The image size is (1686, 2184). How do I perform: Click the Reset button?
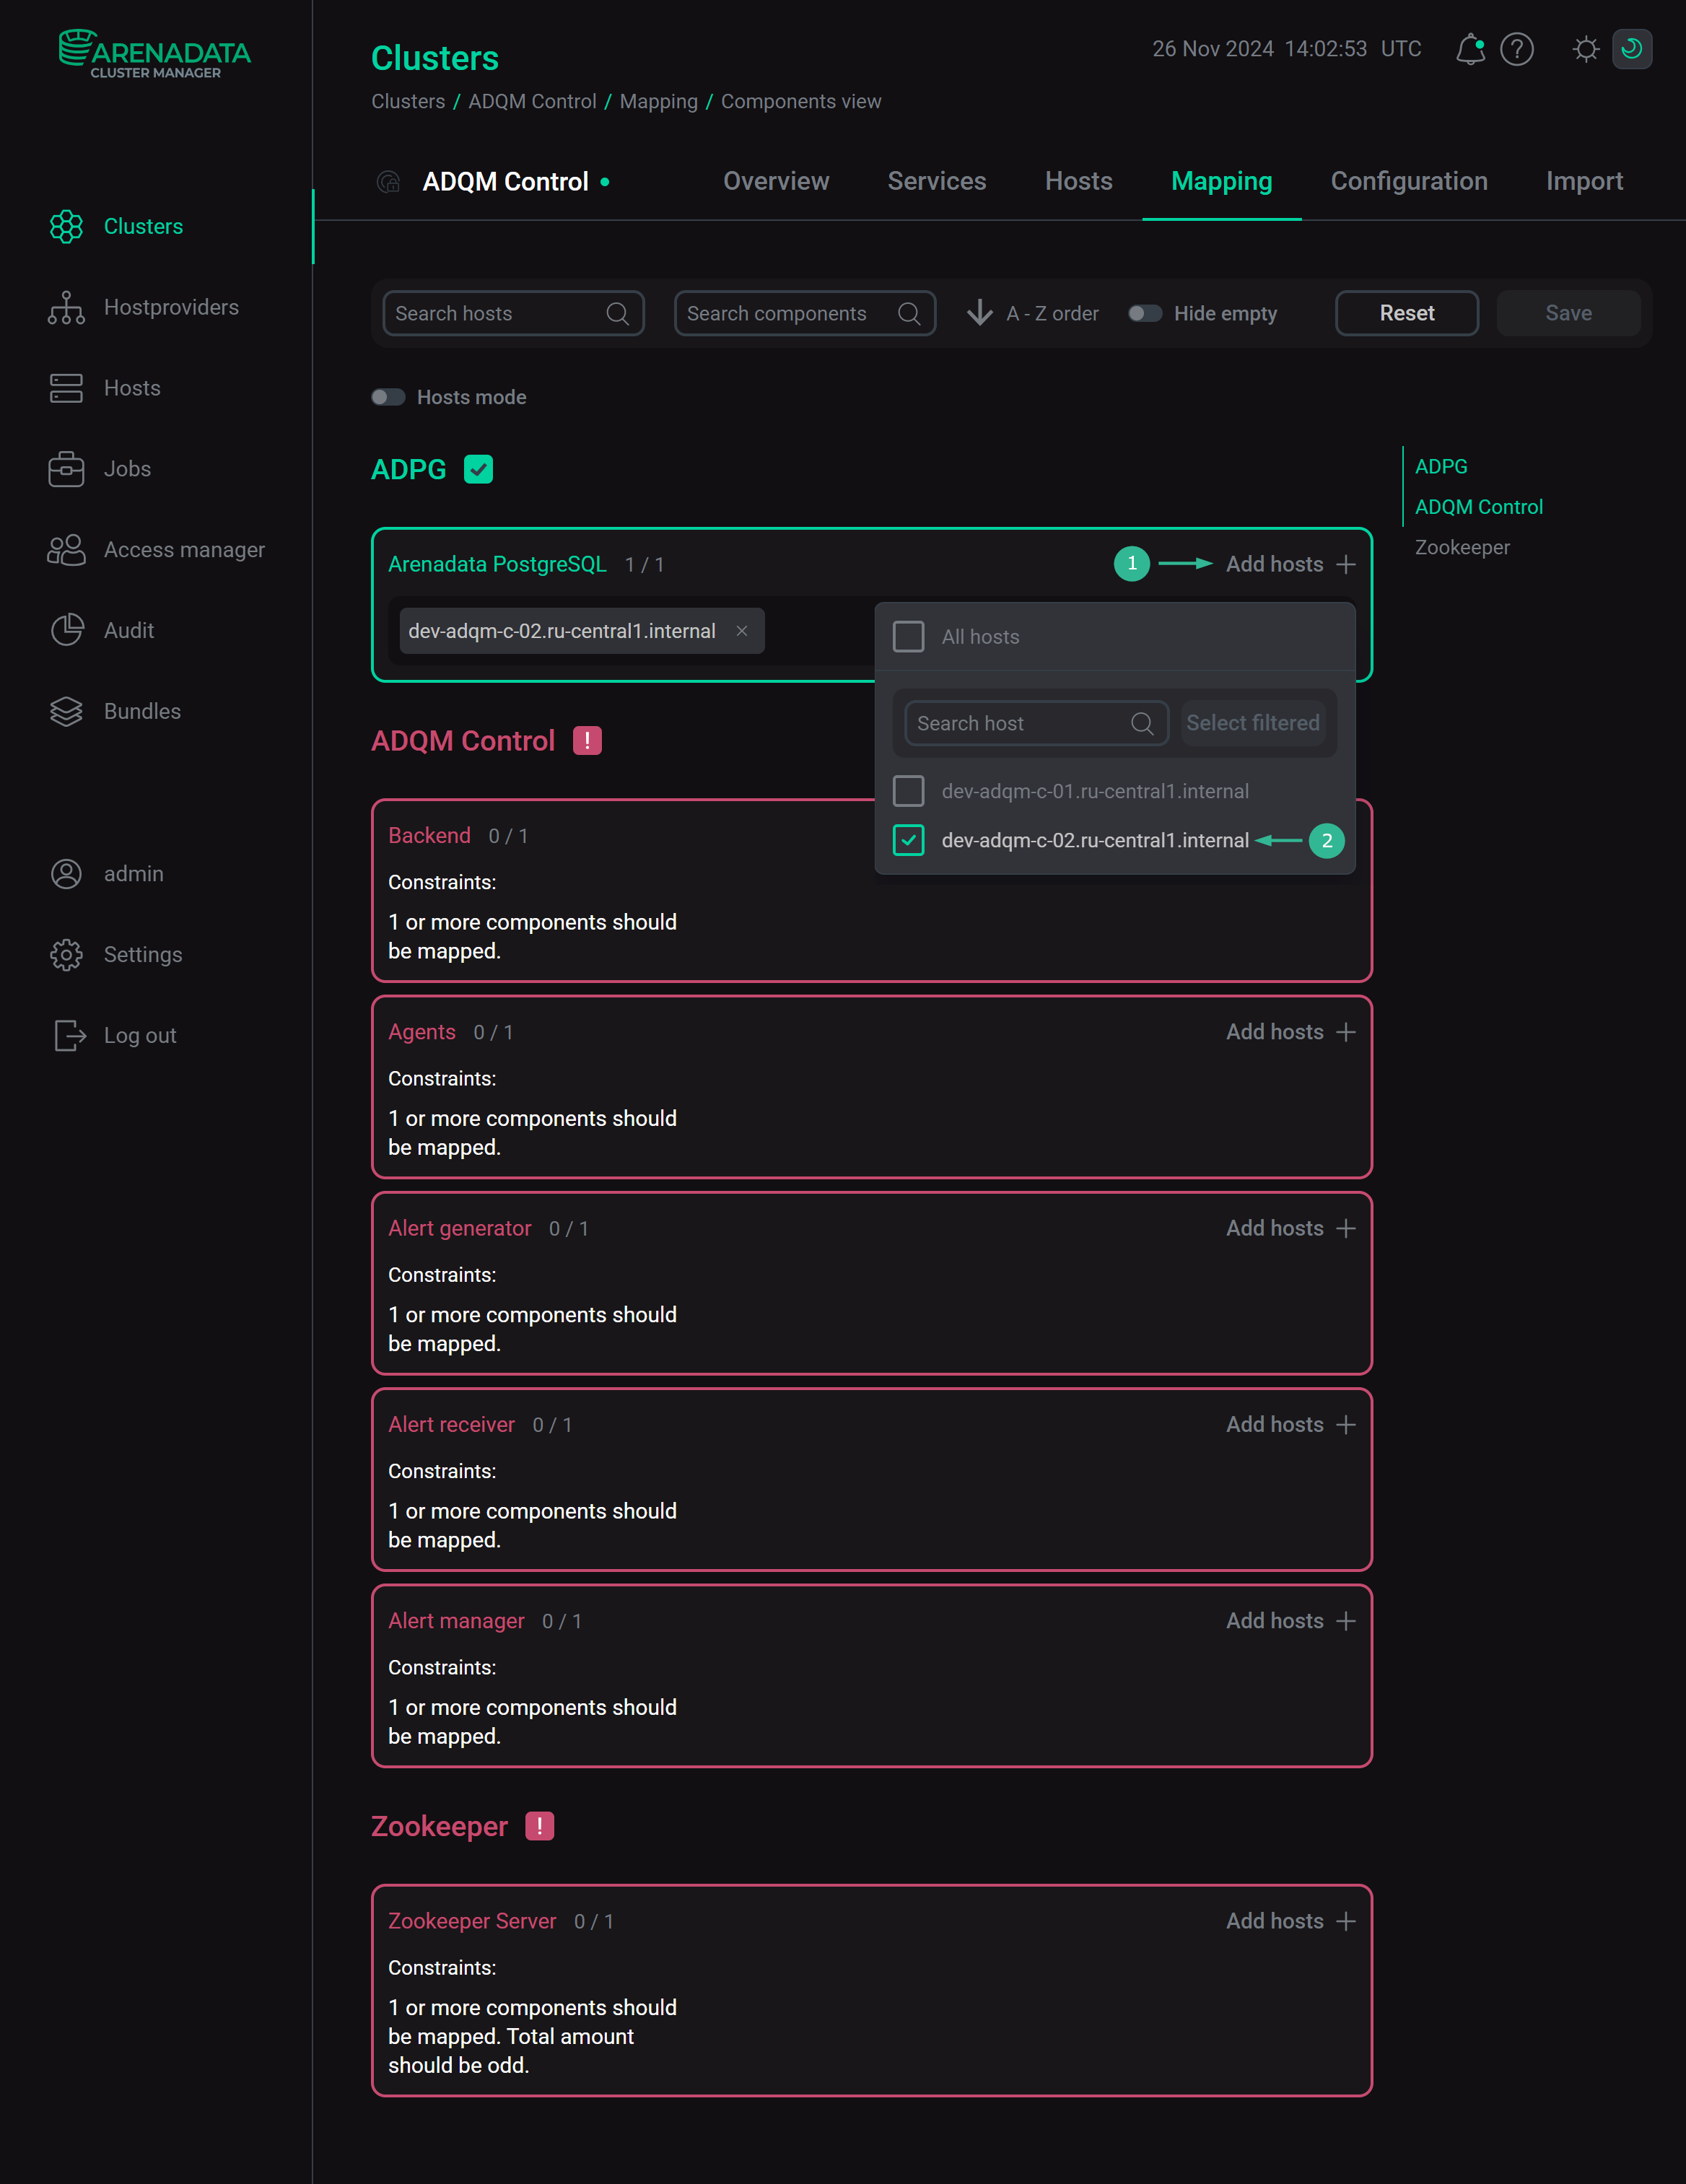click(x=1406, y=313)
